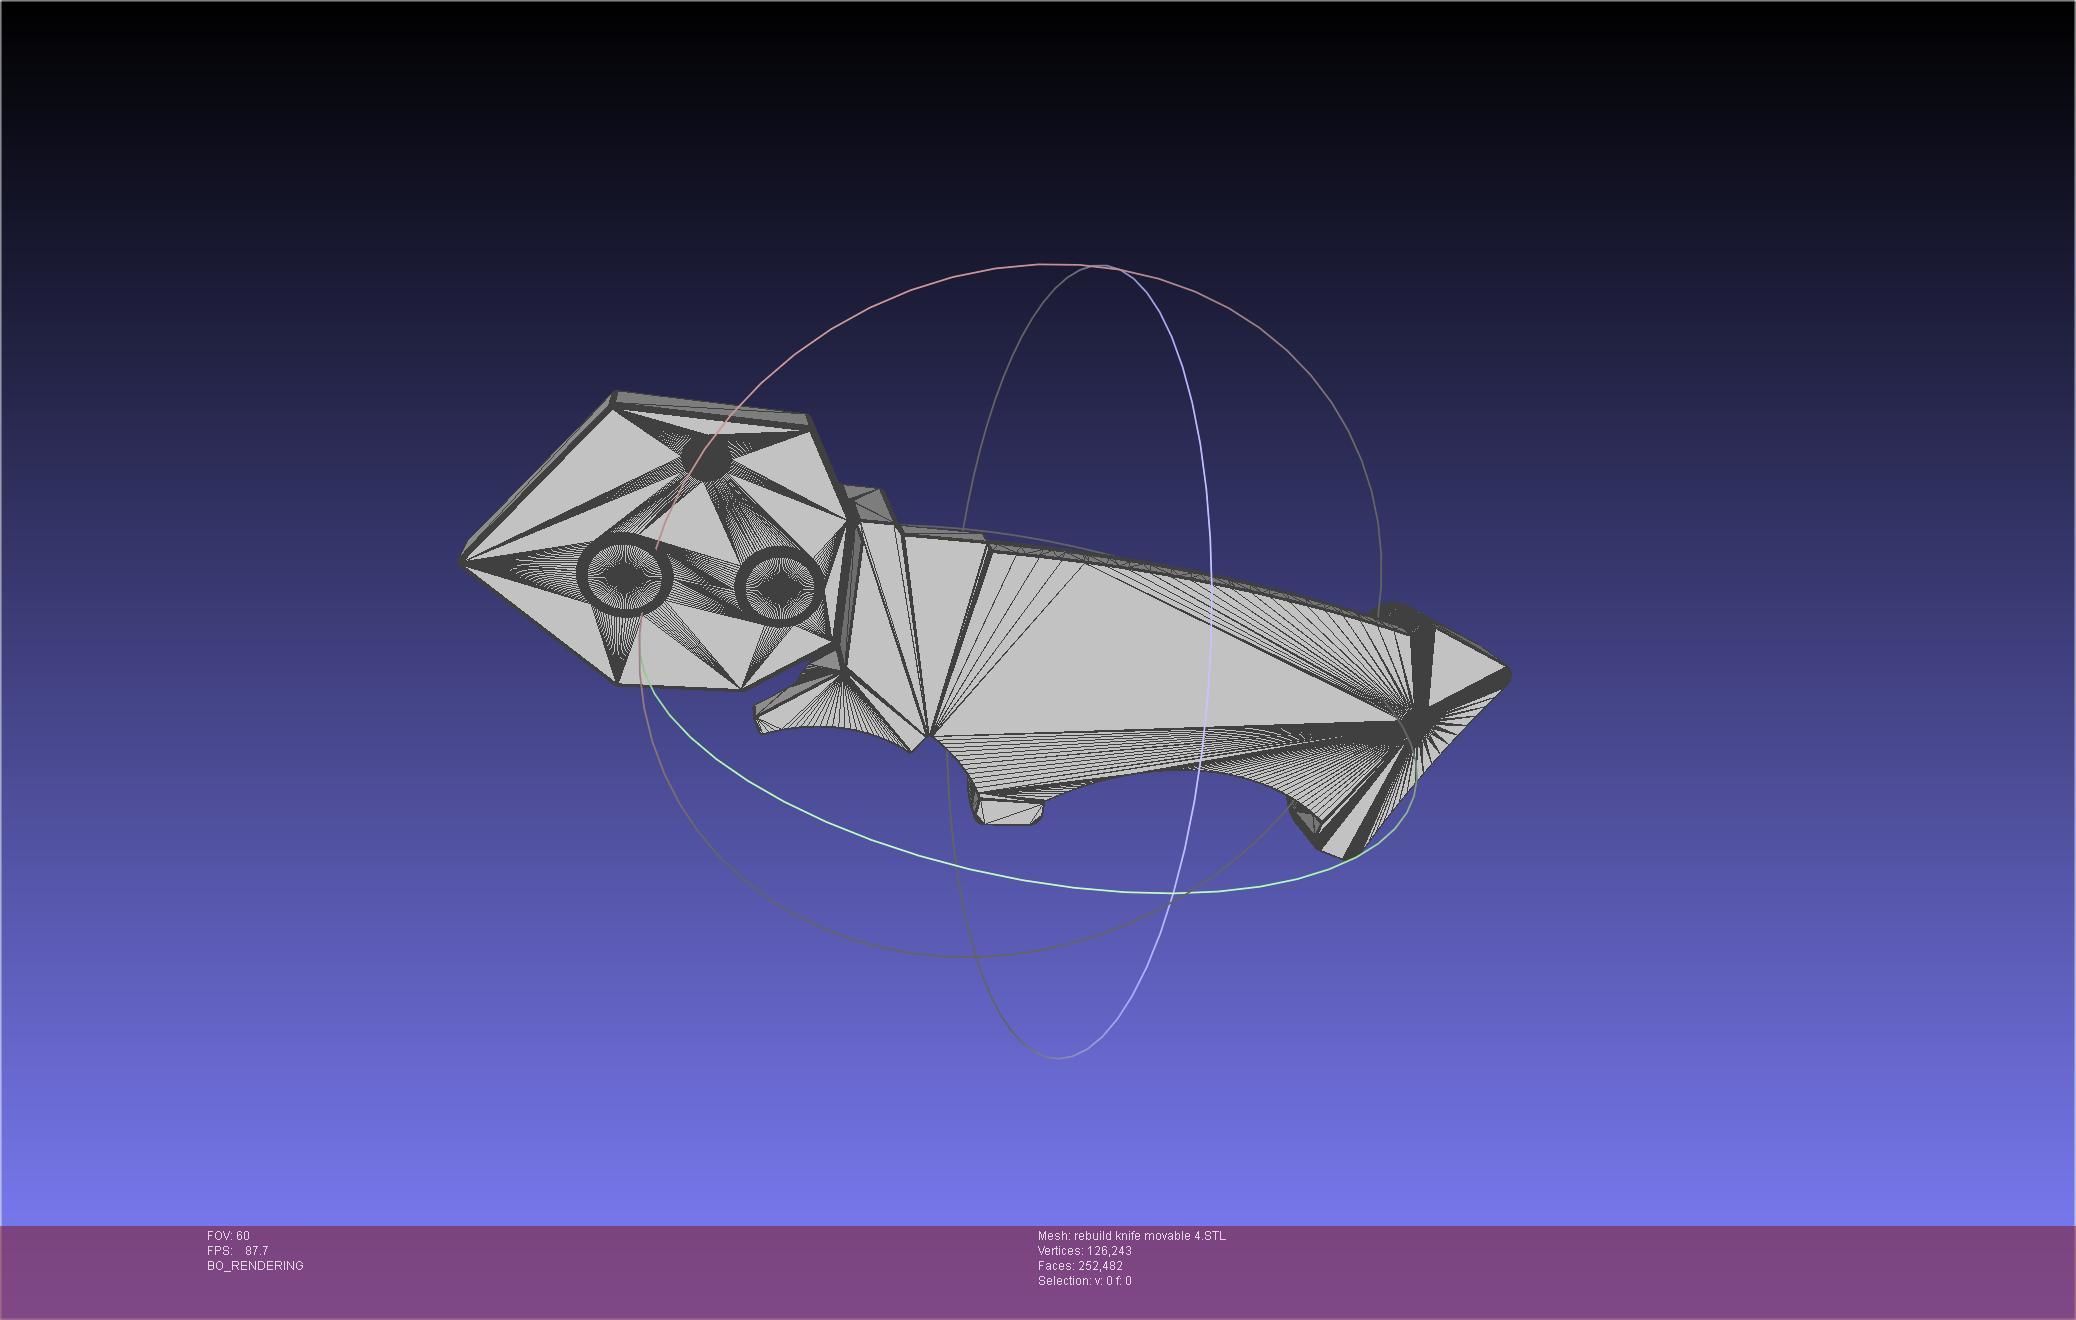2076x1320 pixels.
Task: Click the Vertices: 126,243 count
Action: (1085, 1251)
